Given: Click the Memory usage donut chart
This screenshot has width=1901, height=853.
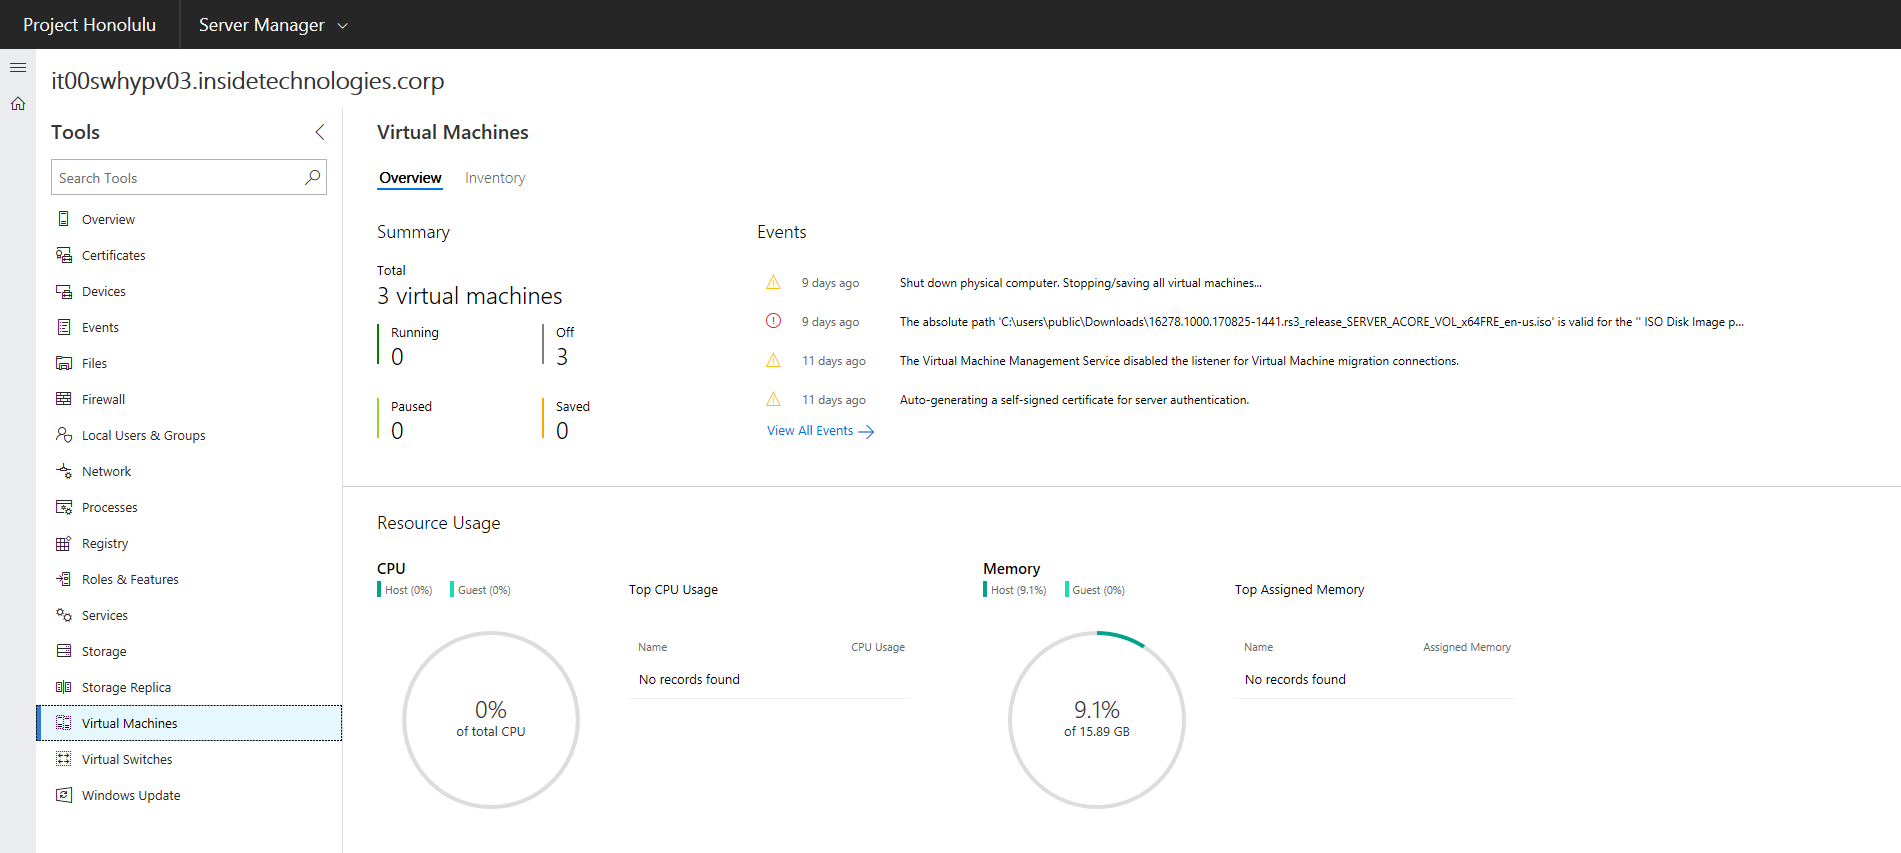Looking at the screenshot, I should click(x=1096, y=719).
